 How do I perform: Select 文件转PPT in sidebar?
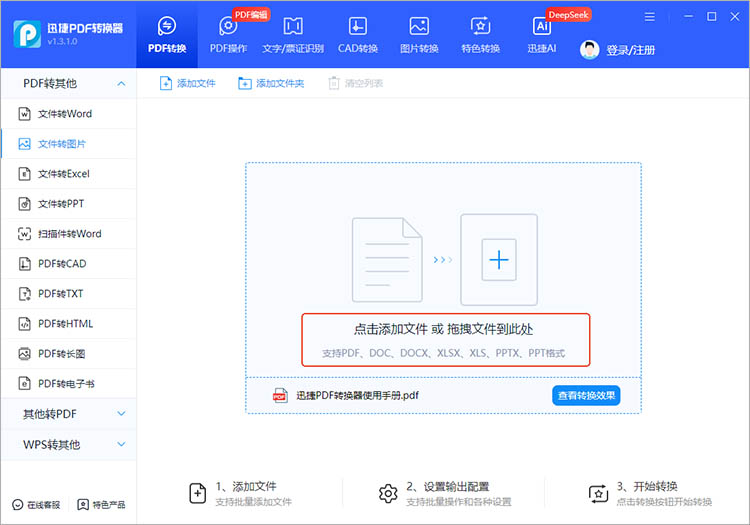68,204
